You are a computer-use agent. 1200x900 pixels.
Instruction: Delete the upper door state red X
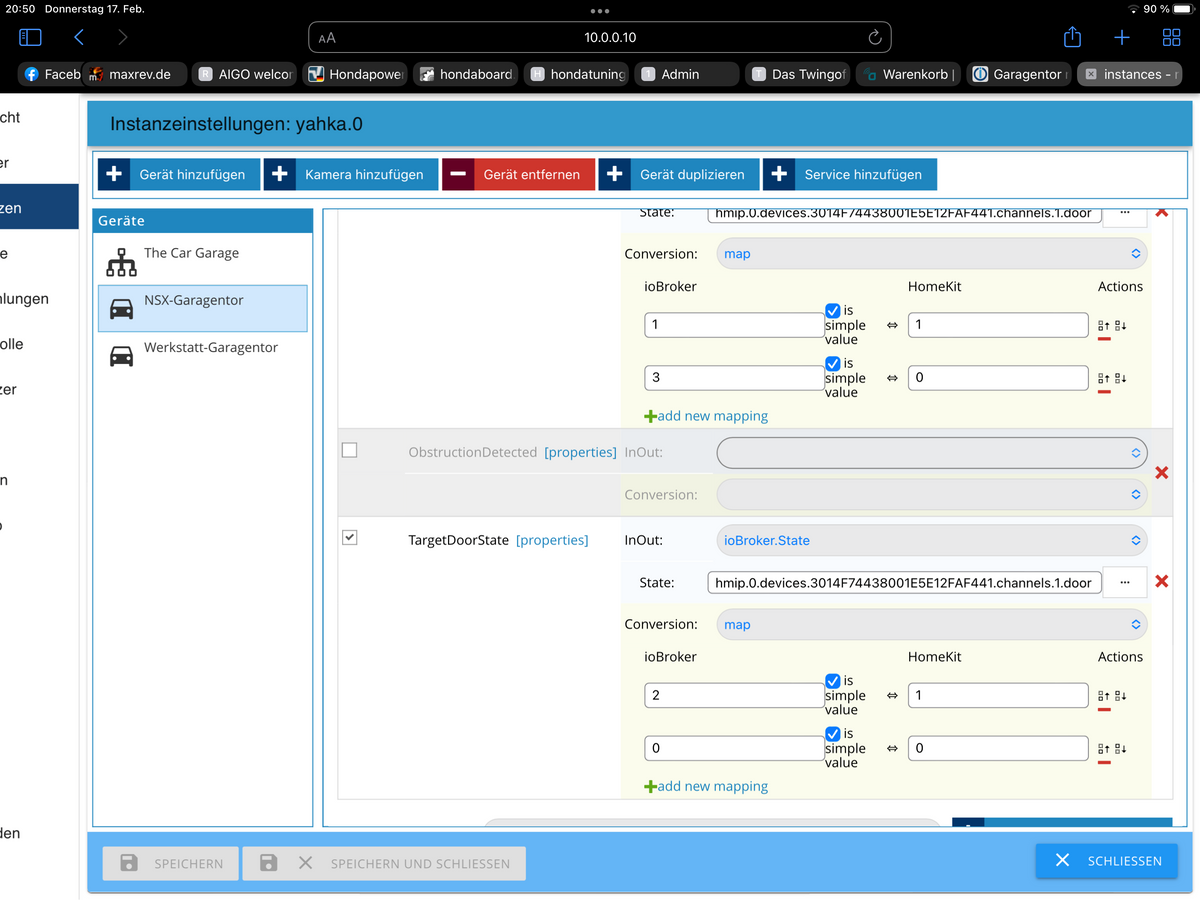[1162, 212]
